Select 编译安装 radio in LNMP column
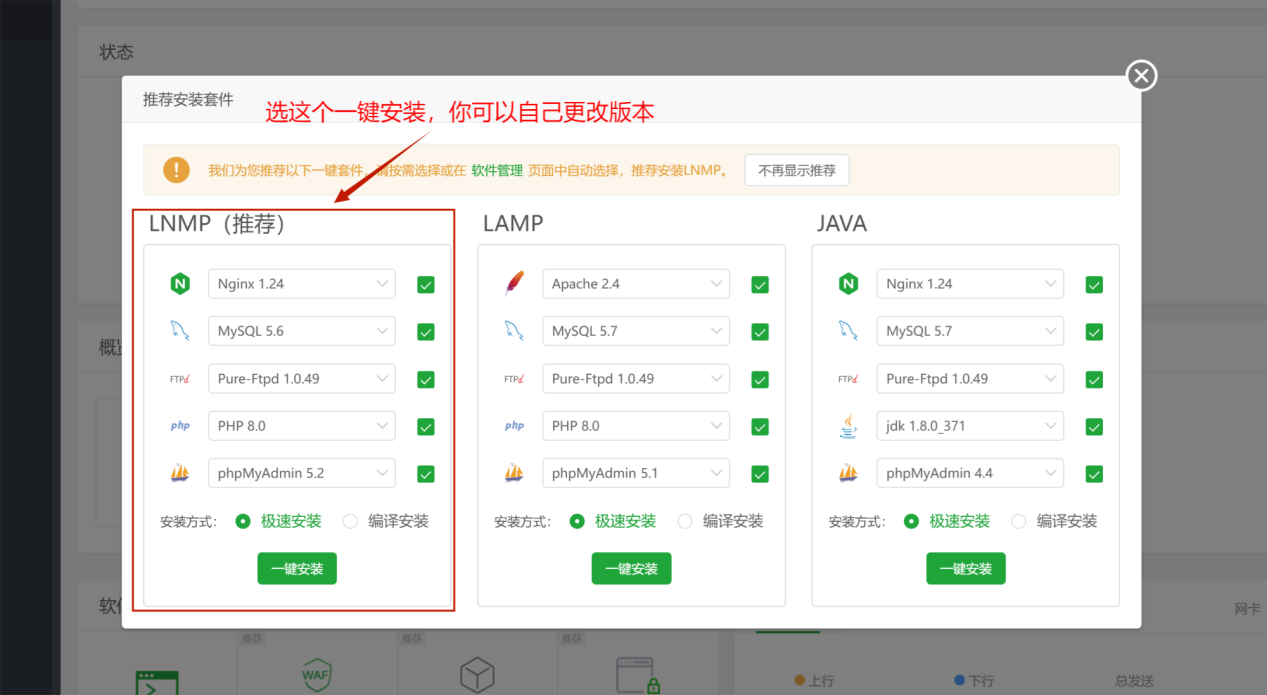Viewport: 1267px width, 695px height. coord(350,521)
